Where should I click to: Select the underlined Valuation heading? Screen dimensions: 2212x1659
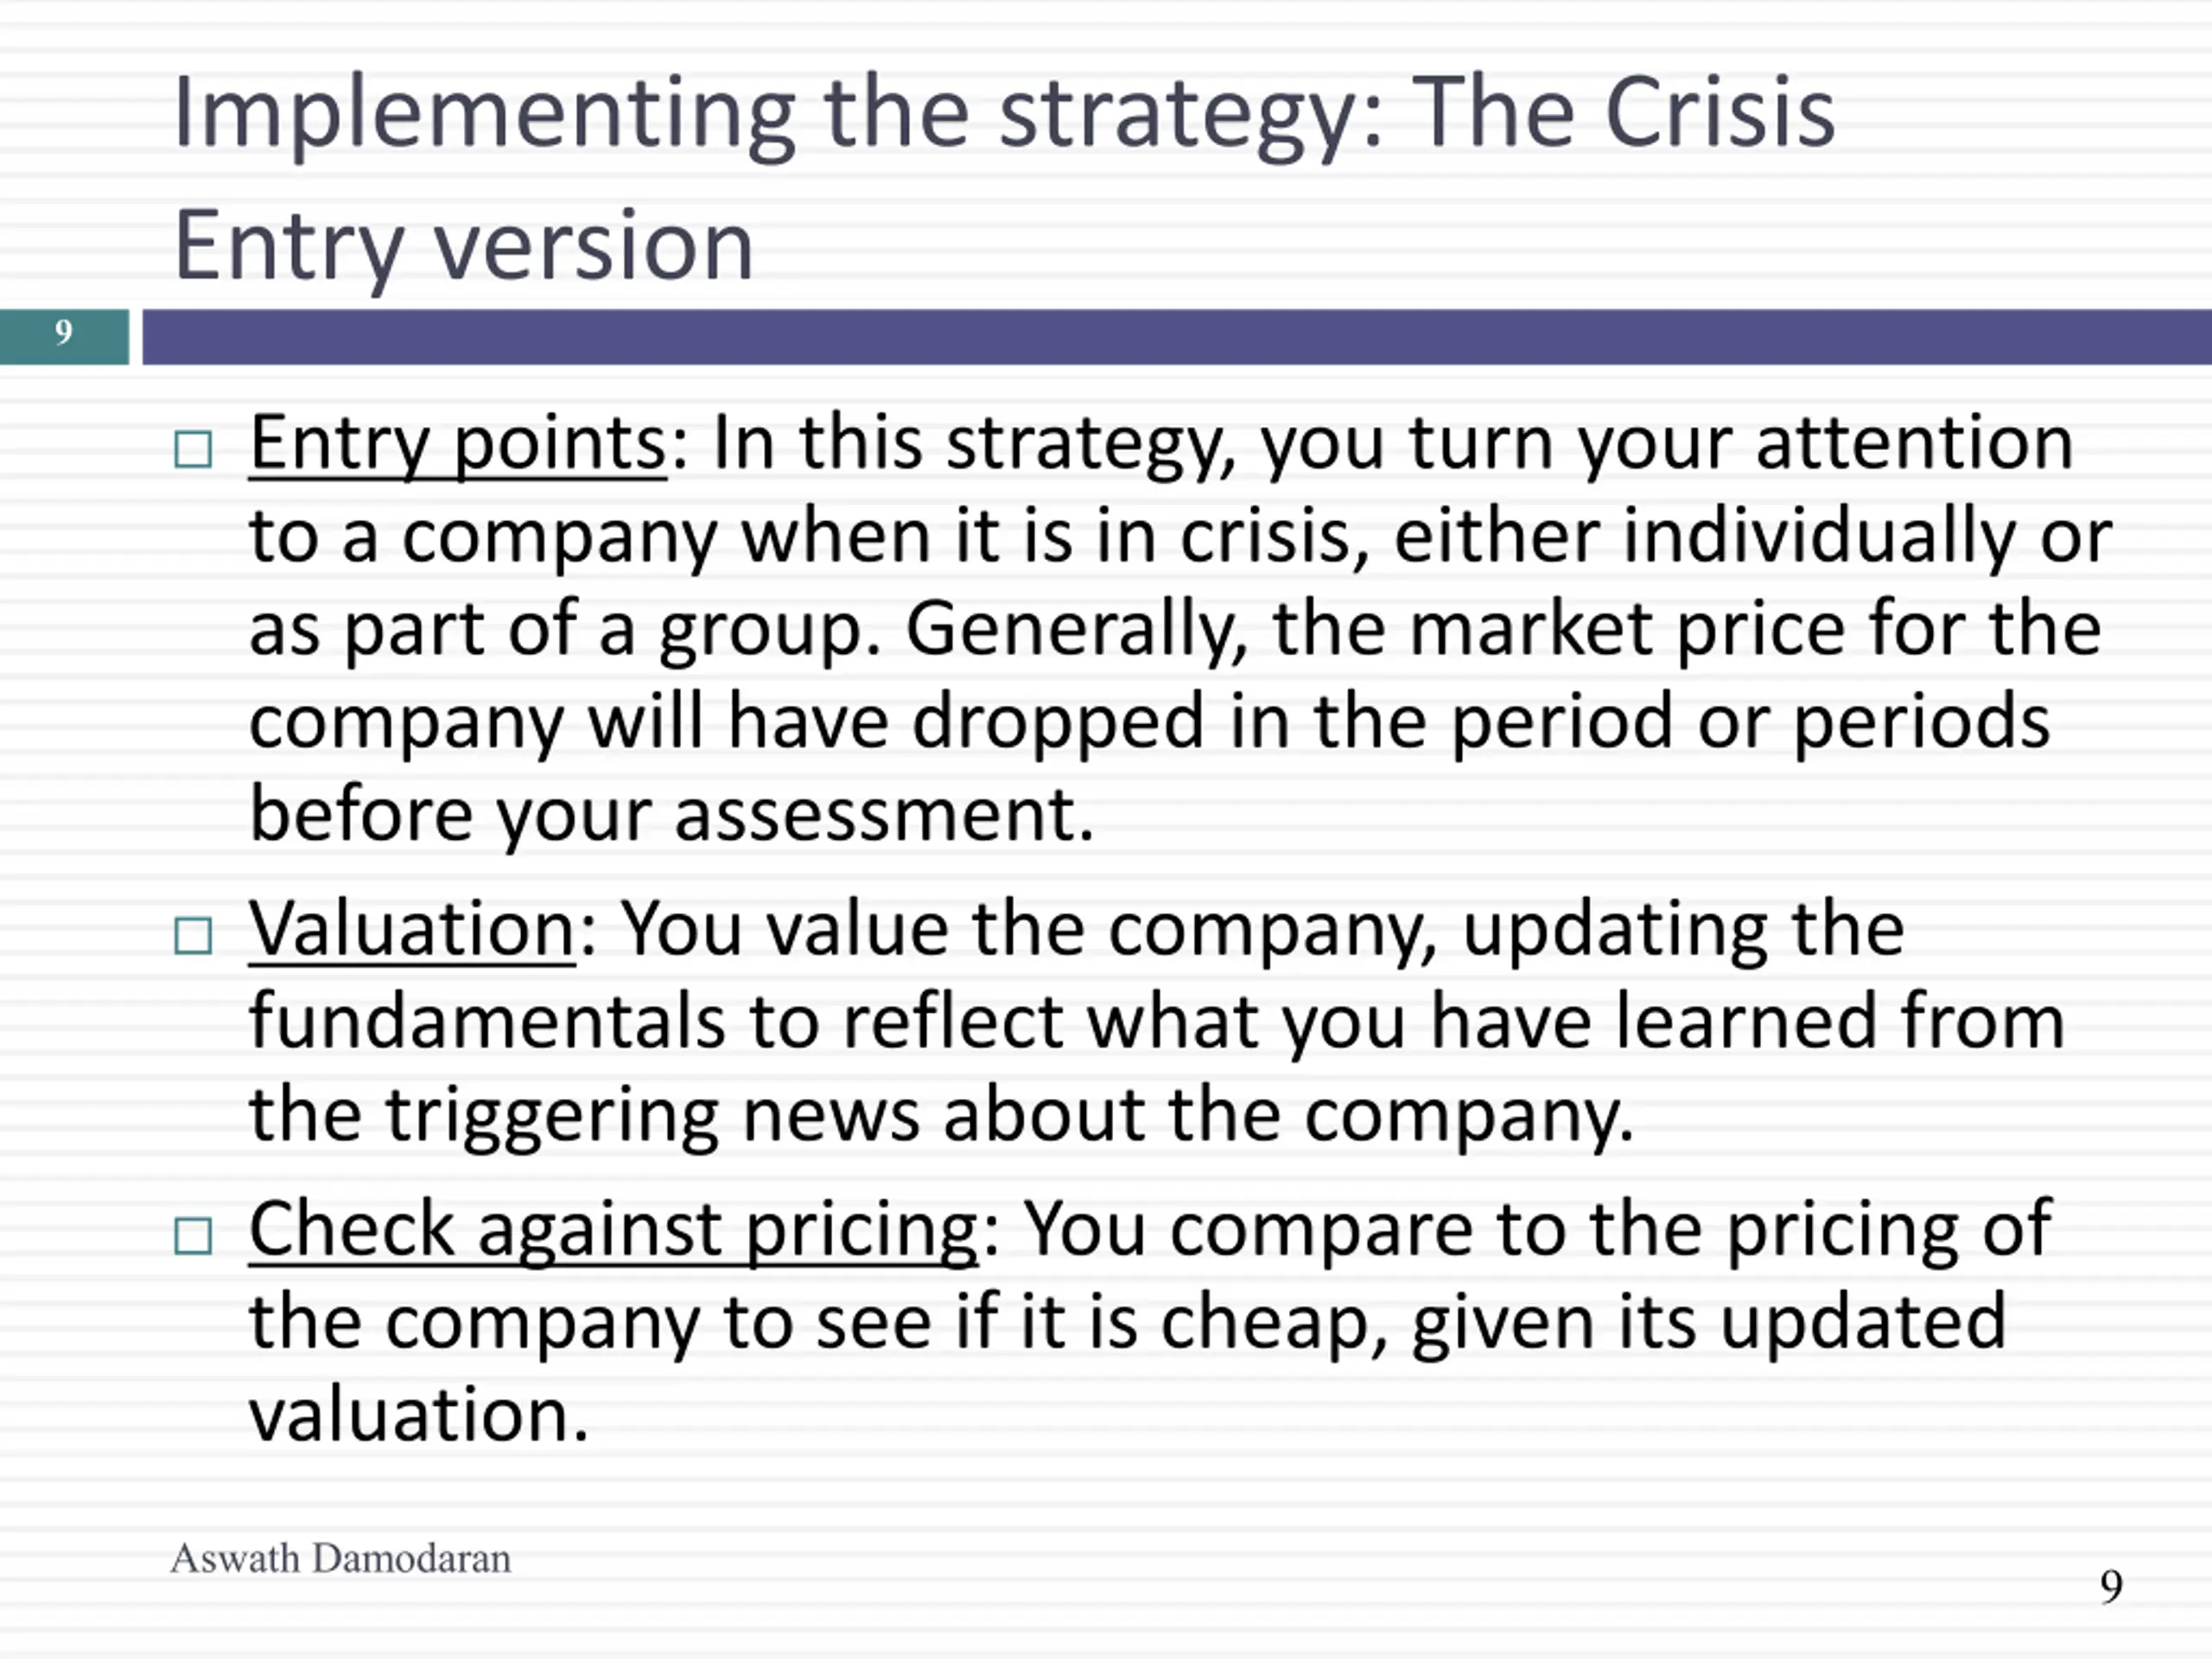412,930
